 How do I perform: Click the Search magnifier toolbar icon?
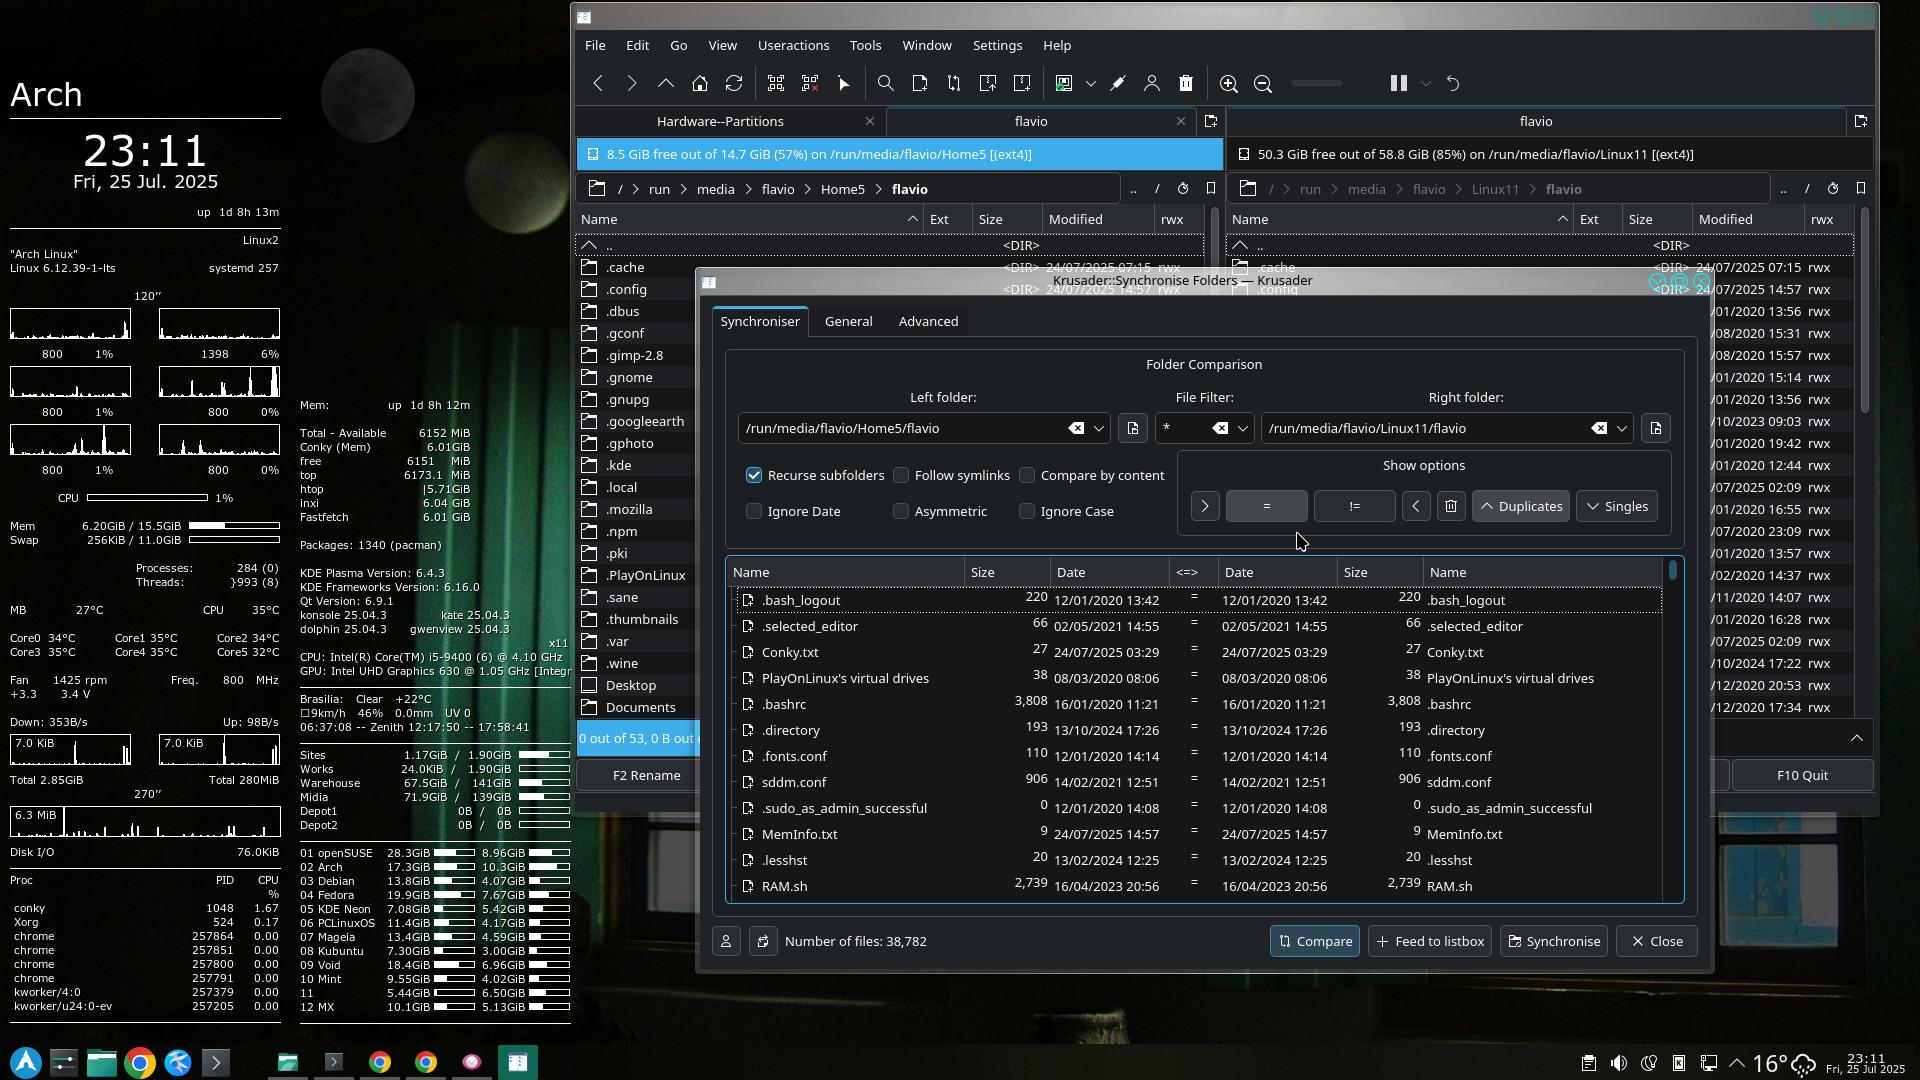pyautogui.click(x=885, y=84)
